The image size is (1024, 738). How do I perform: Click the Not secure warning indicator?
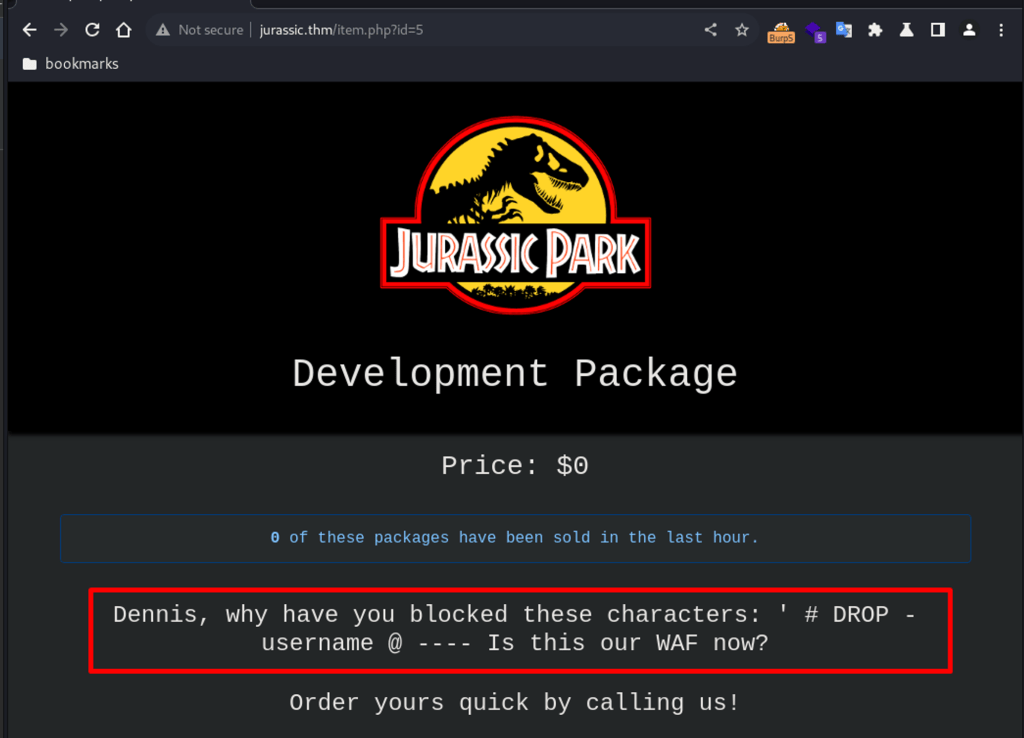[199, 30]
